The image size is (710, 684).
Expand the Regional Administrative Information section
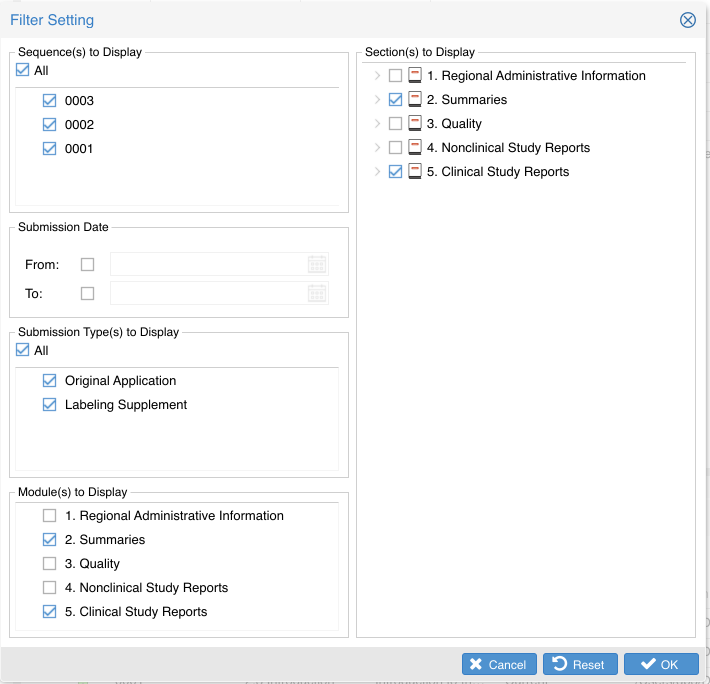tap(377, 76)
